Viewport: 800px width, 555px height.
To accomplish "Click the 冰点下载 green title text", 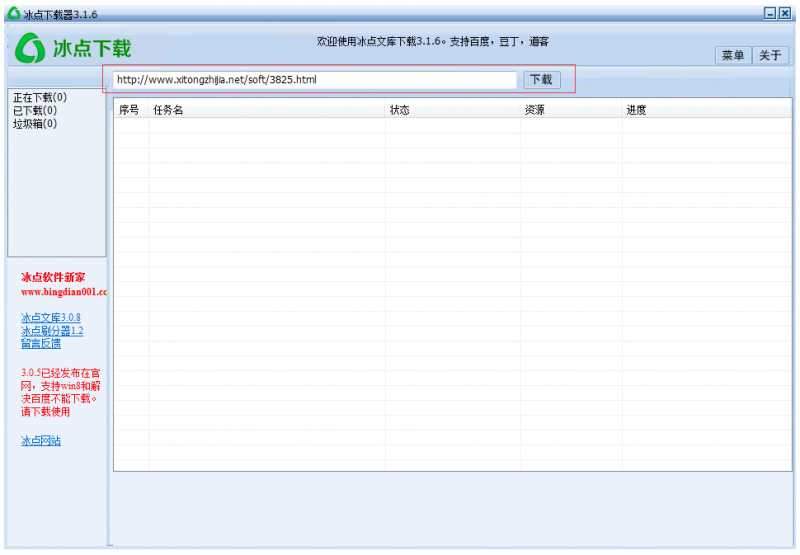I will pyautogui.click(x=92, y=48).
